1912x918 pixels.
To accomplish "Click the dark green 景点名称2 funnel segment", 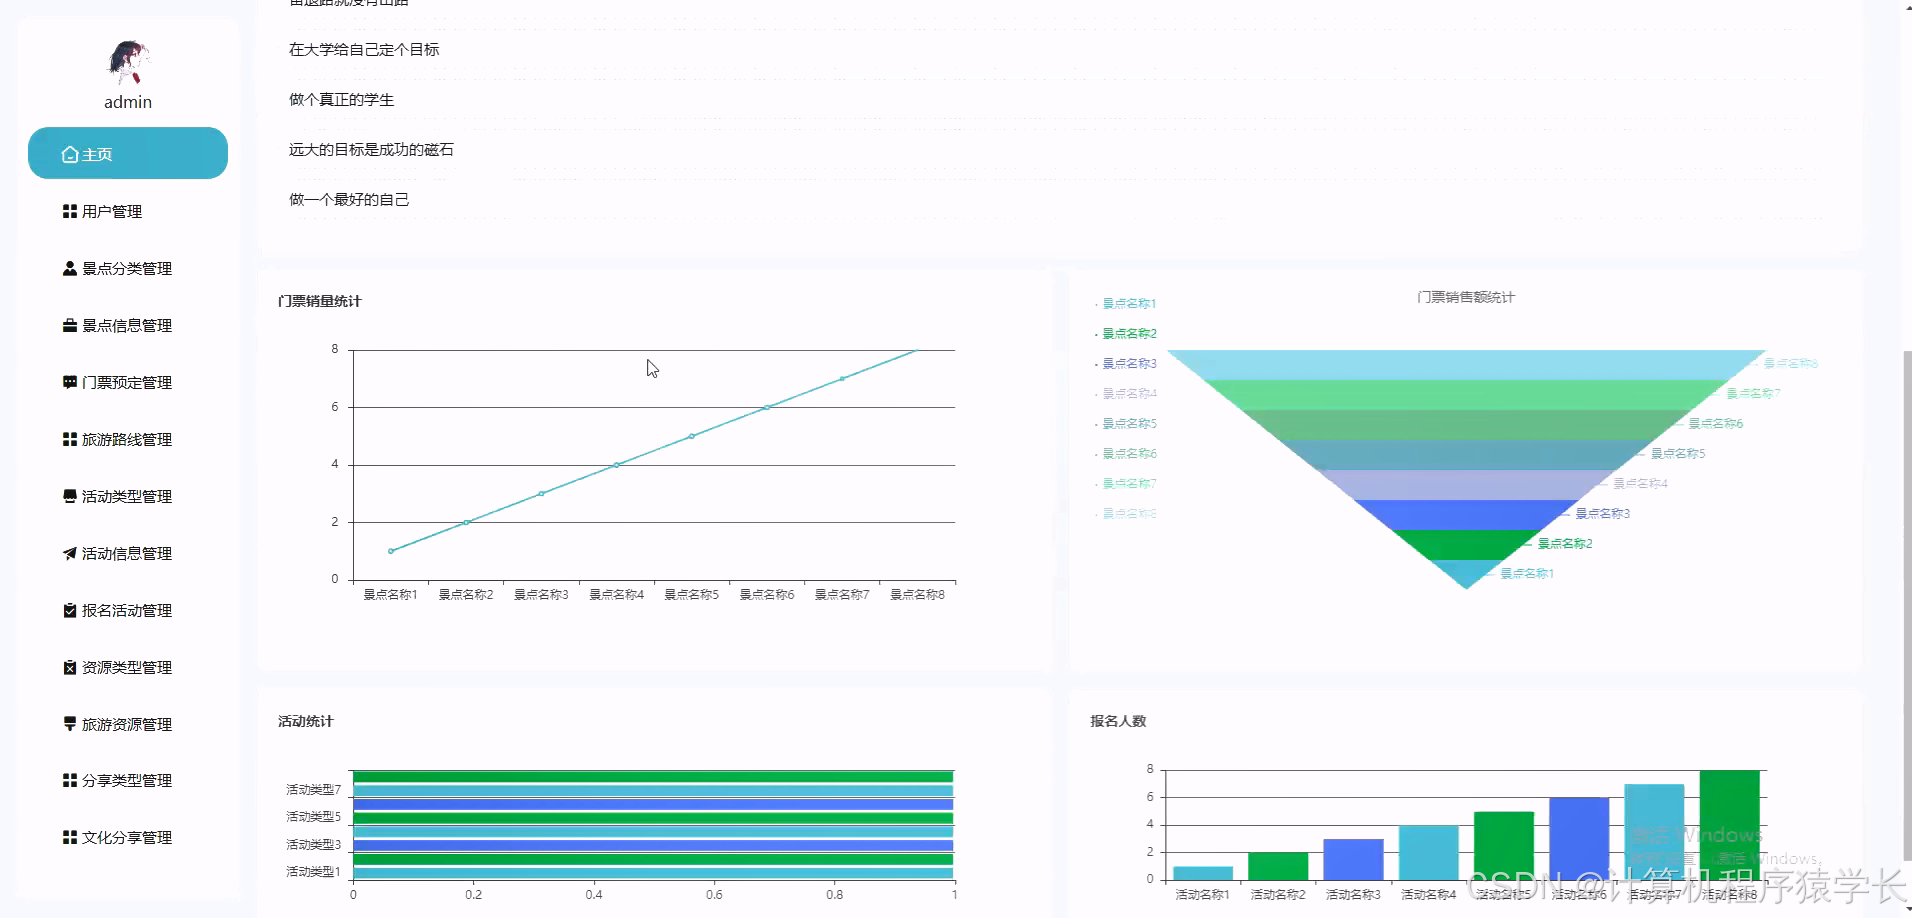I will tap(1466, 544).
